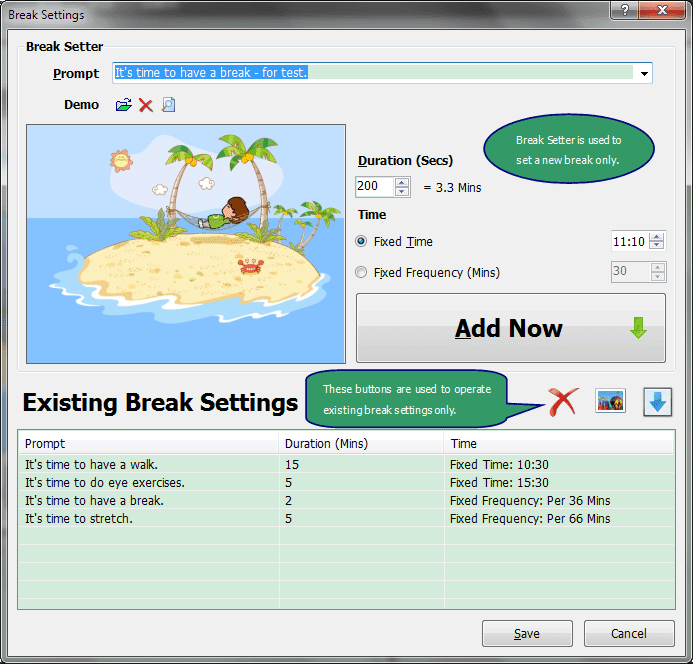Click the Prompt text field

[373, 73]
